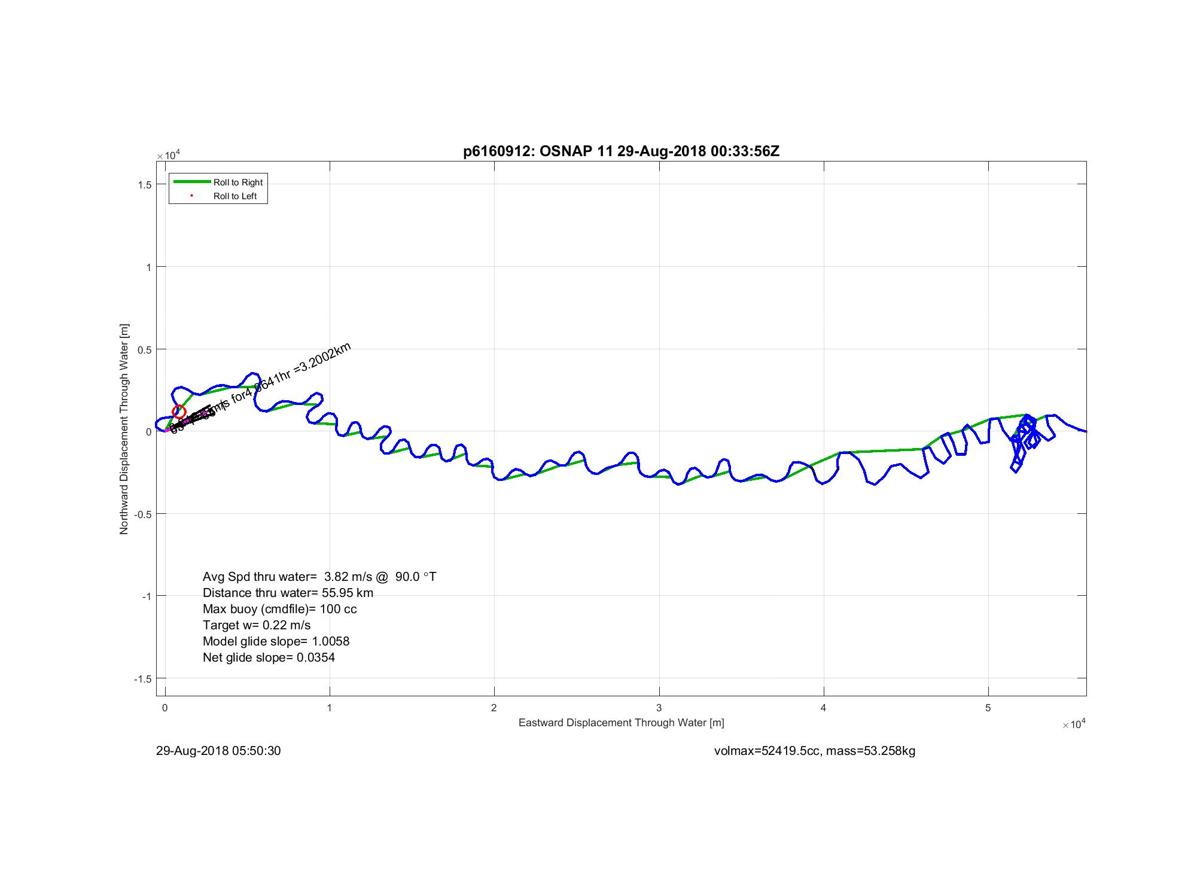Click the x-axis label 'Eastward Displacement Through Water [m]'
Viewport: 1200px width, 889px height.
(x=621, y=722)
